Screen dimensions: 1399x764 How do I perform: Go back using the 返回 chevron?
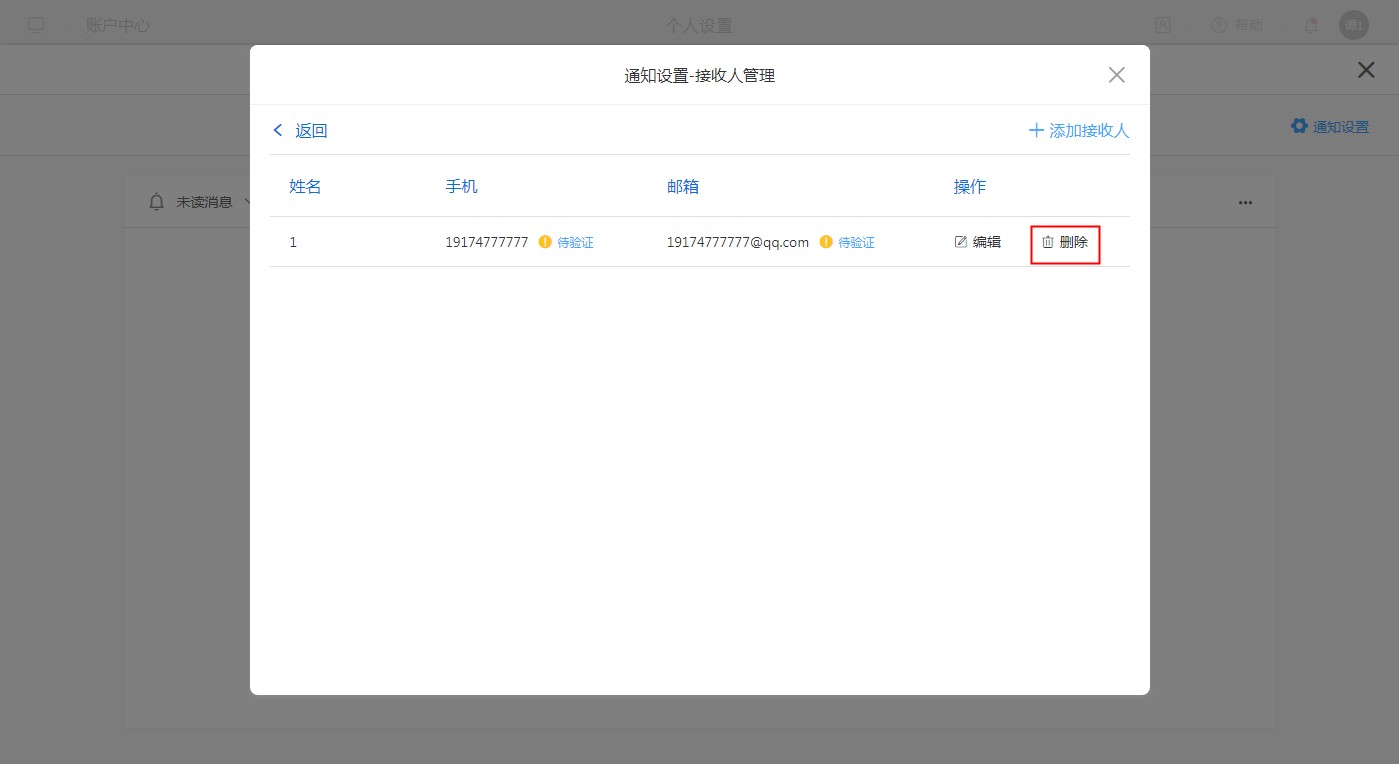pos(278,131)
